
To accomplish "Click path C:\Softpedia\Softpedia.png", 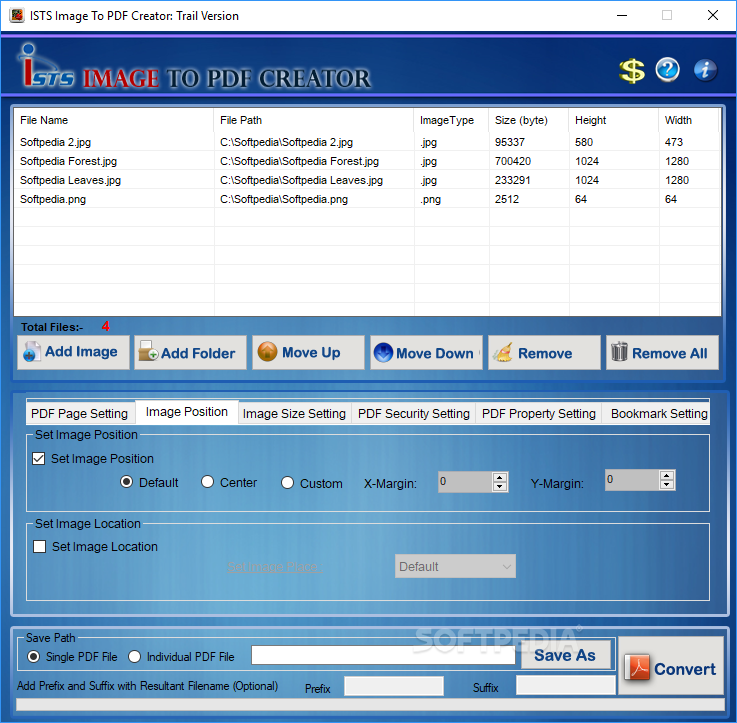I will click(x=284, y=199).
